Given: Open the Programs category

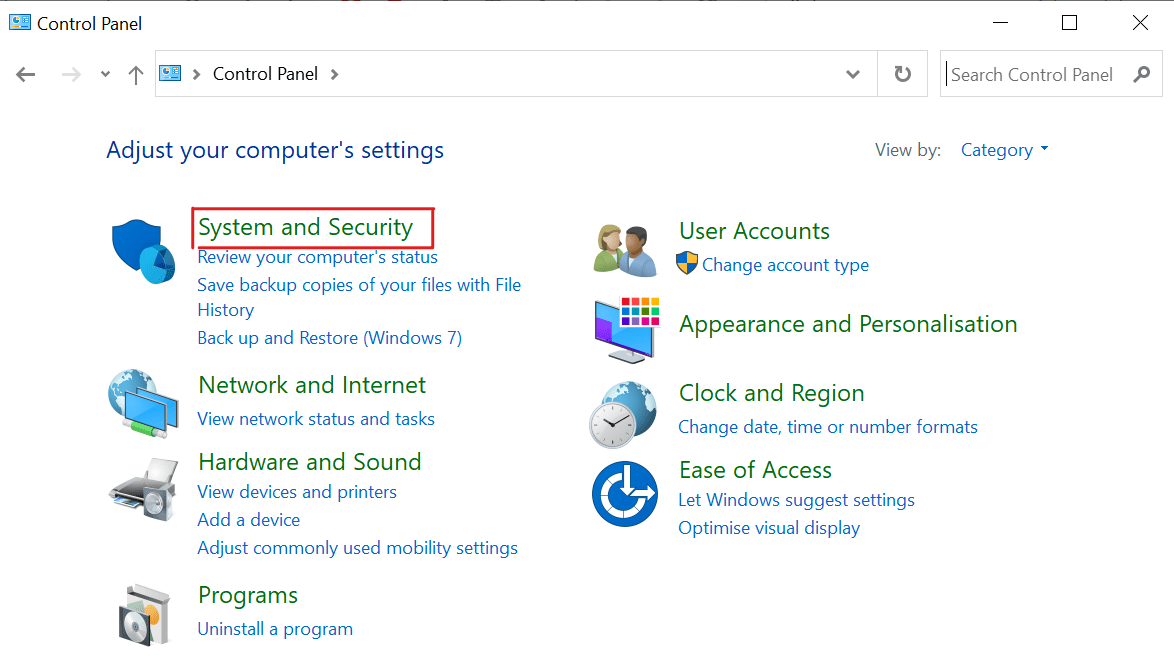Looking at the screenshot, I should click(x=248, y=596).
